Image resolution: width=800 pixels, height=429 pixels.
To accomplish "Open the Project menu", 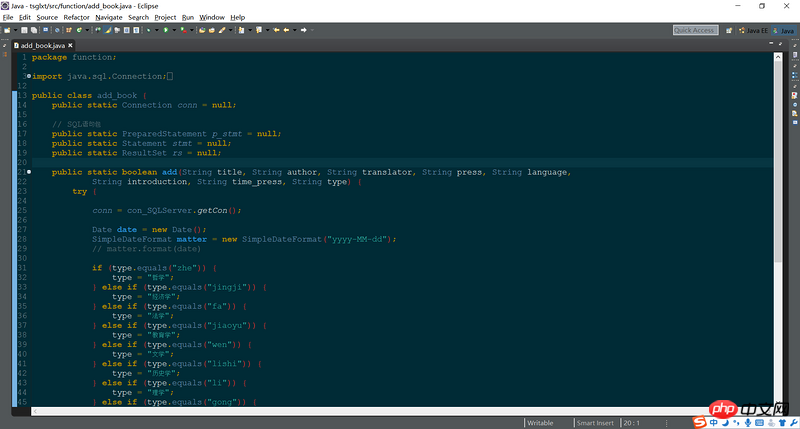I will 165,17.
